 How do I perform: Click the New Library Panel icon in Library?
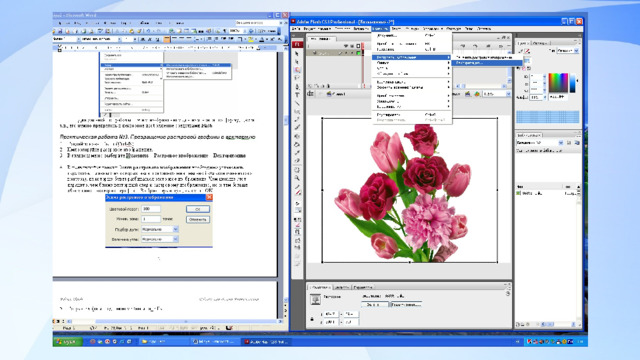tap(577, 143)
